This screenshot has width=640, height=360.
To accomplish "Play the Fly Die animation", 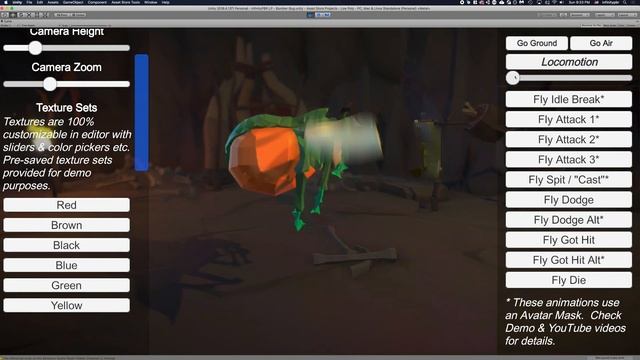I will tap(569, 280).
